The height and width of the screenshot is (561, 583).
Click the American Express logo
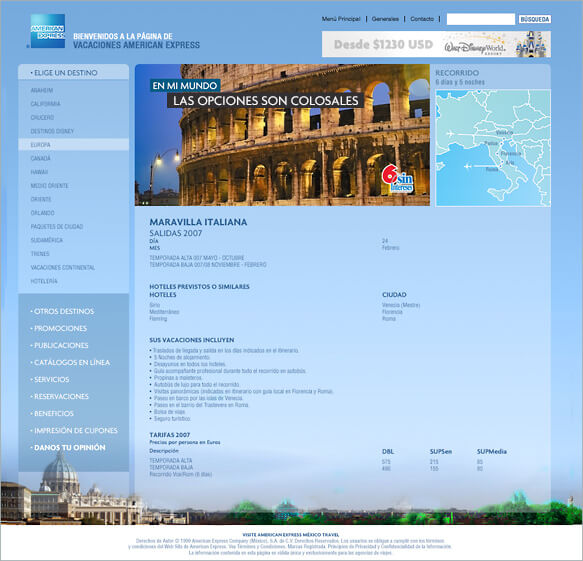[x=48, y=31]
